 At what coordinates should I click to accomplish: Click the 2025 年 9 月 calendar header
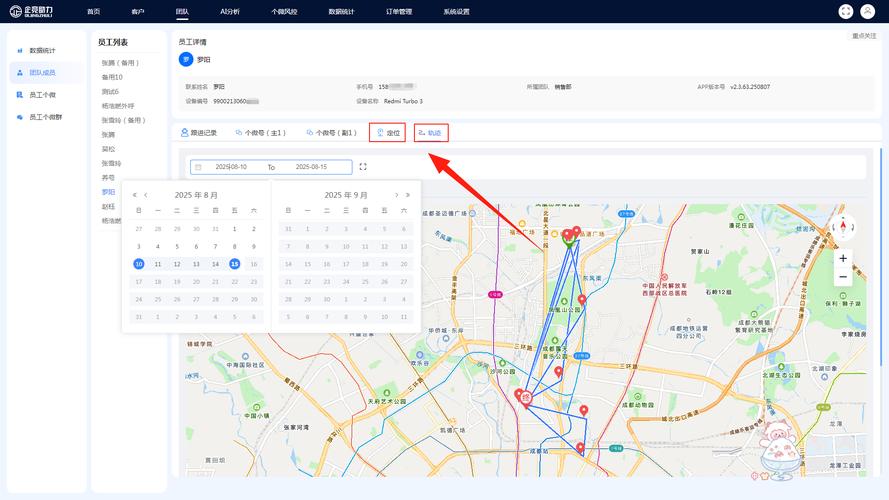coord(346,195)
